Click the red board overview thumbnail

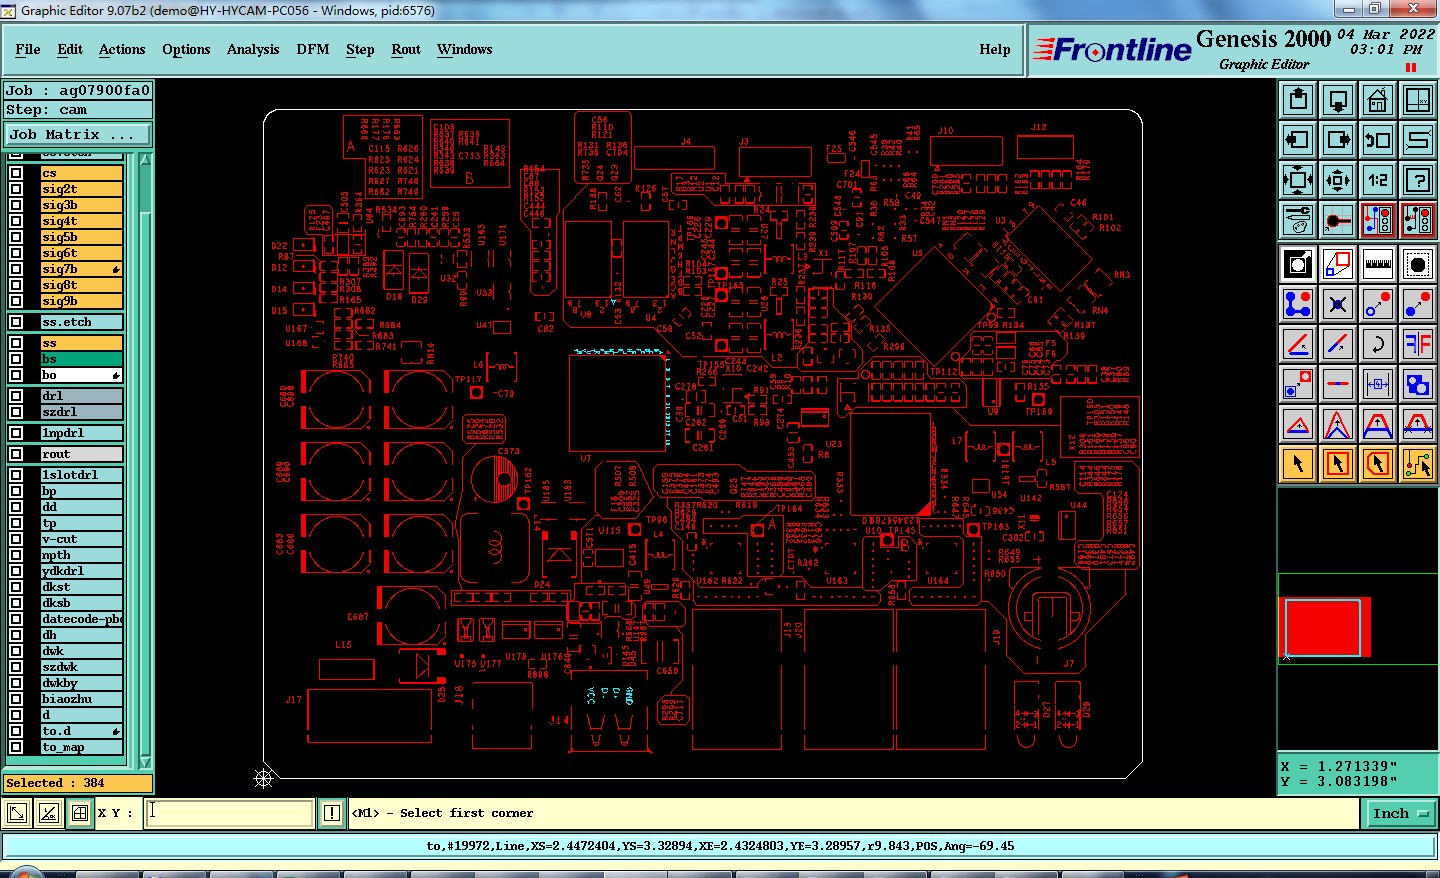1323,627
